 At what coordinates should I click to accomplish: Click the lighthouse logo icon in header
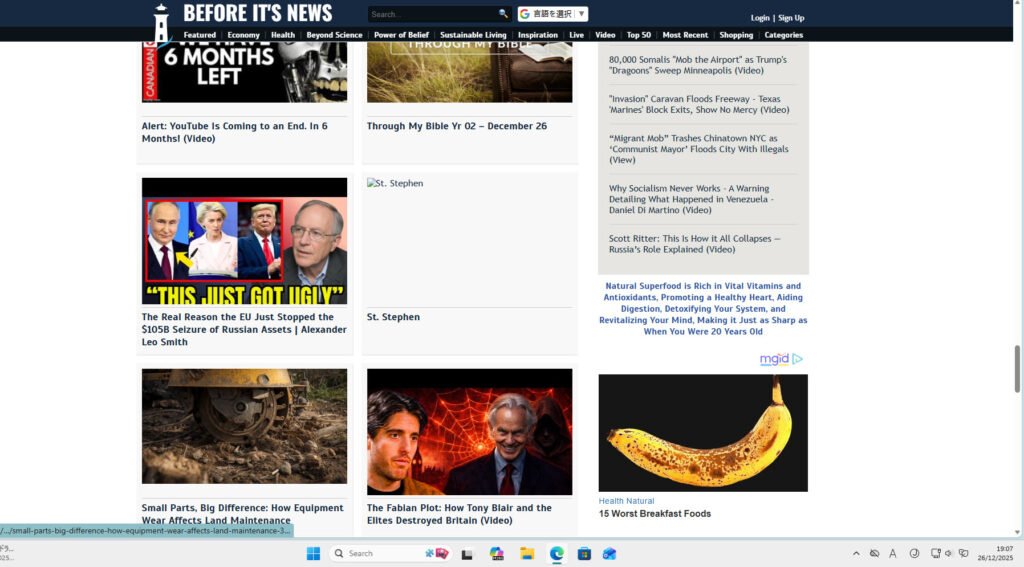coord(161,21)
